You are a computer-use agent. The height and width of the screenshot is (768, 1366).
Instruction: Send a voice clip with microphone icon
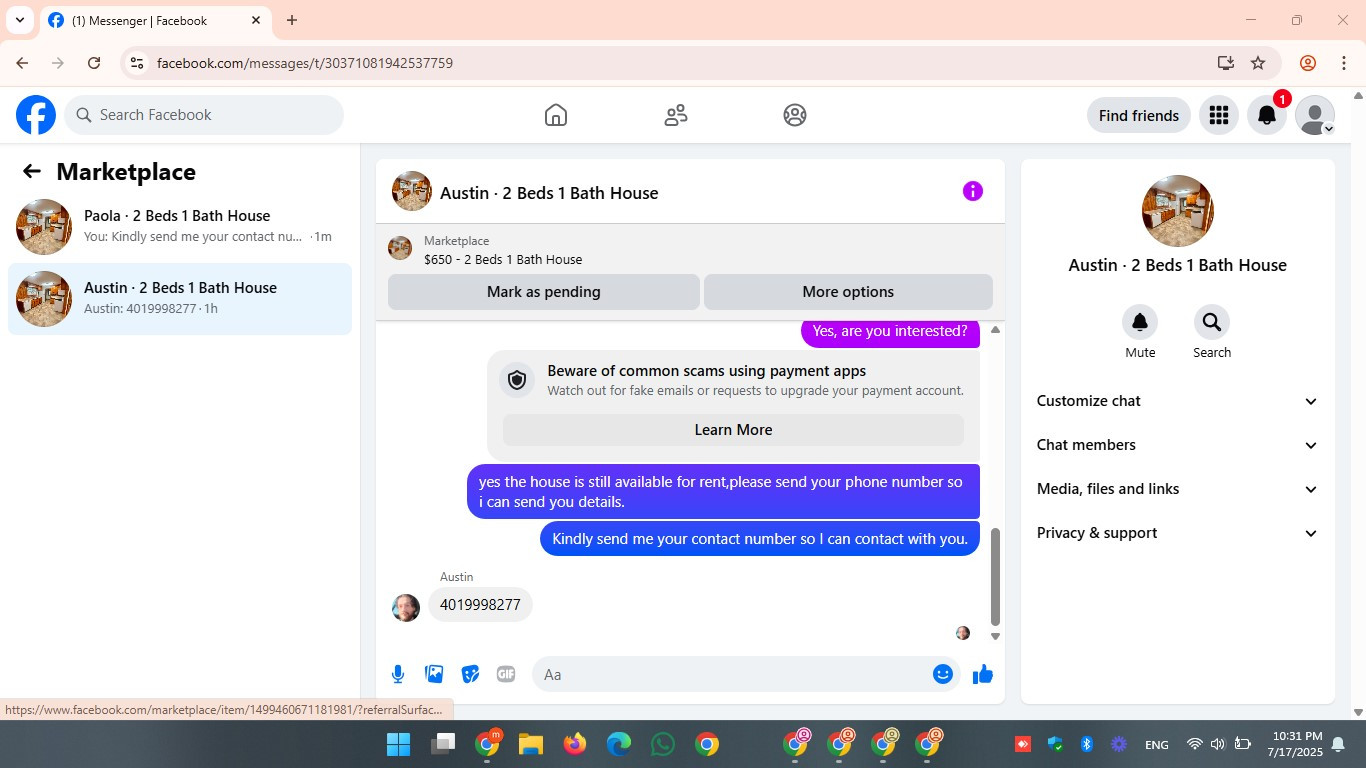coord(398,674)
